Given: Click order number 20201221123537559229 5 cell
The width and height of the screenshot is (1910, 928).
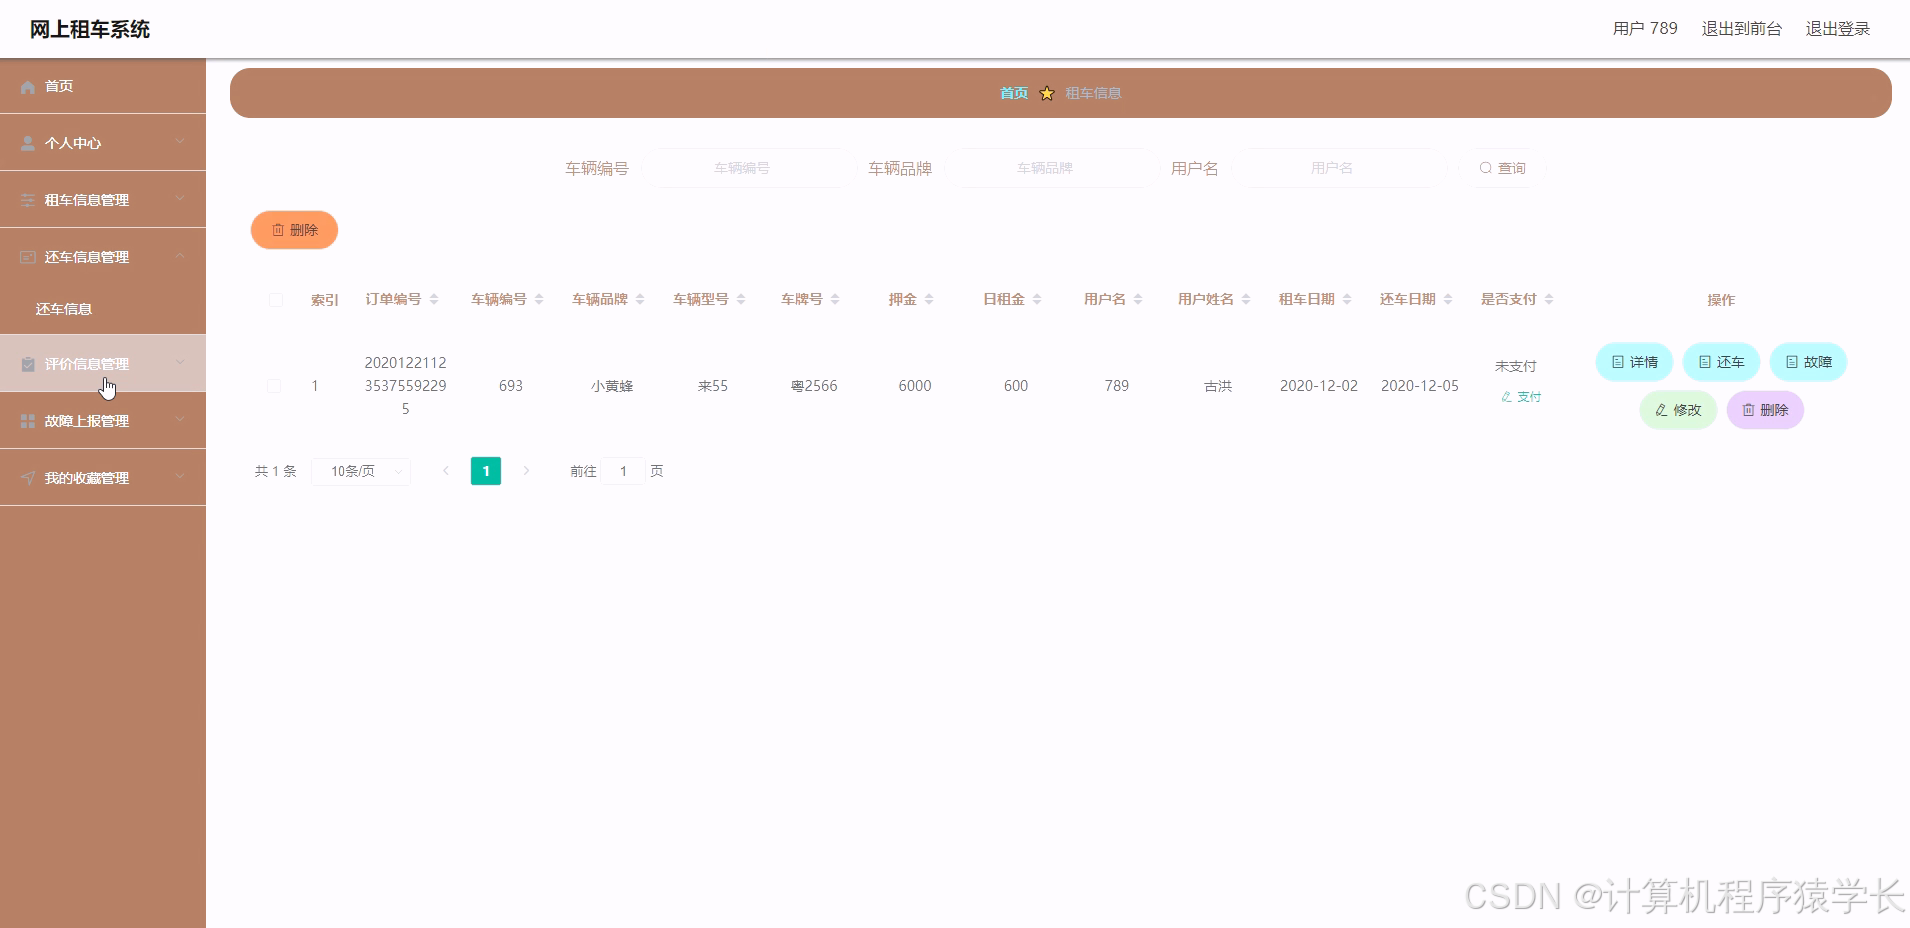Looking at the screenshot, I should [x=406, y=386].
